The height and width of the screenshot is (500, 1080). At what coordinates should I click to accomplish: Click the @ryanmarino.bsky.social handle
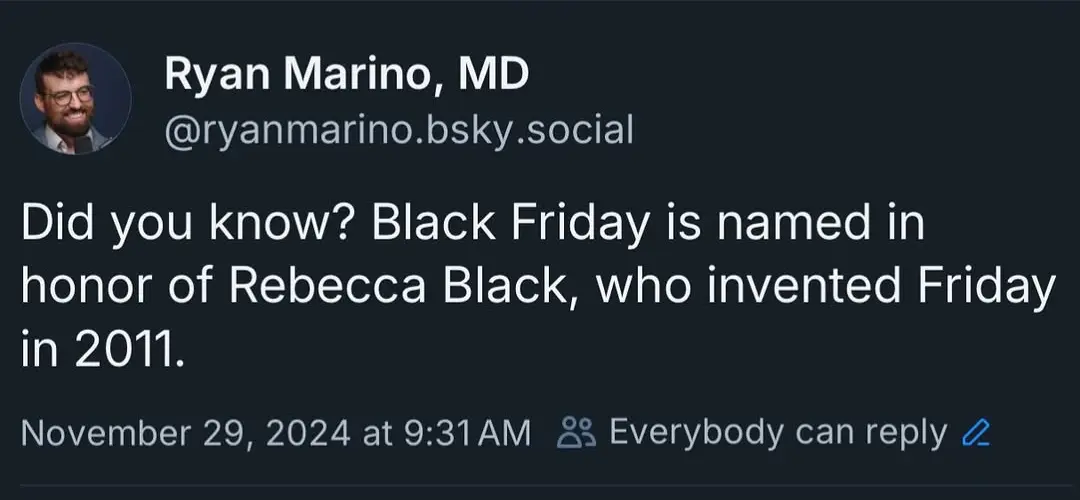click(398, 129)
